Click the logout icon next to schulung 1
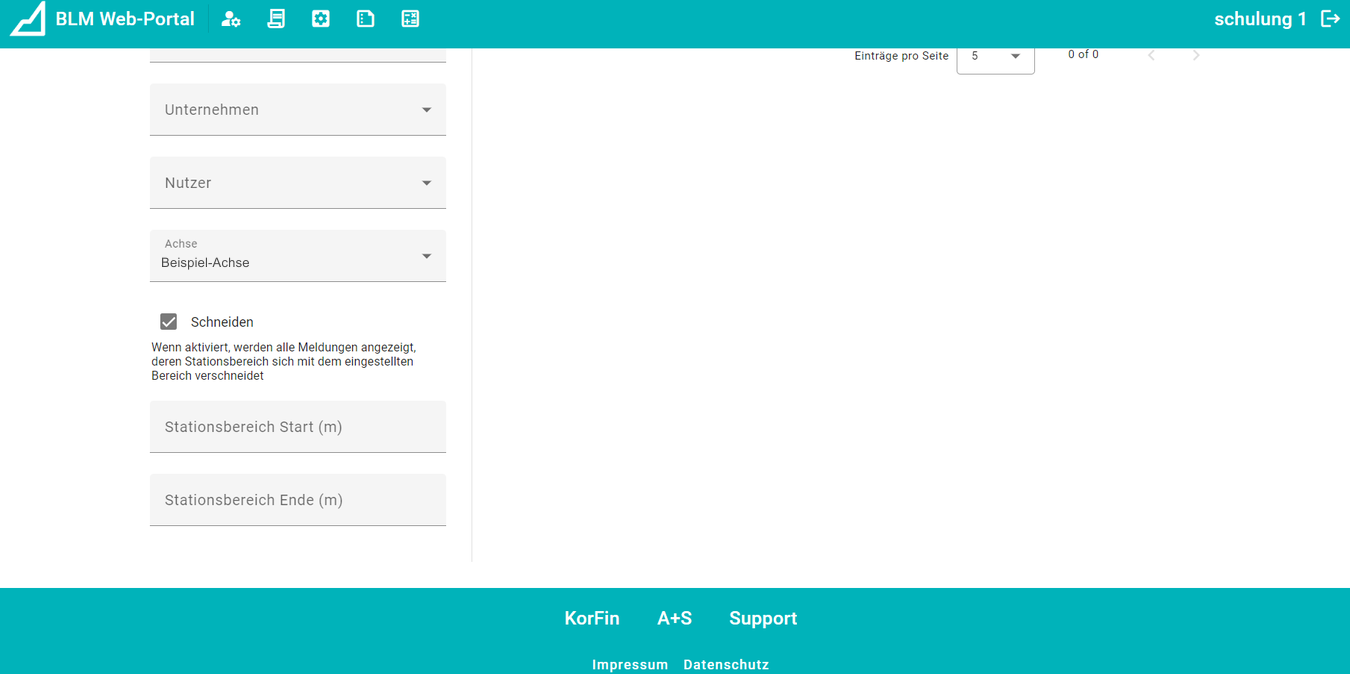 [1330, 19]
